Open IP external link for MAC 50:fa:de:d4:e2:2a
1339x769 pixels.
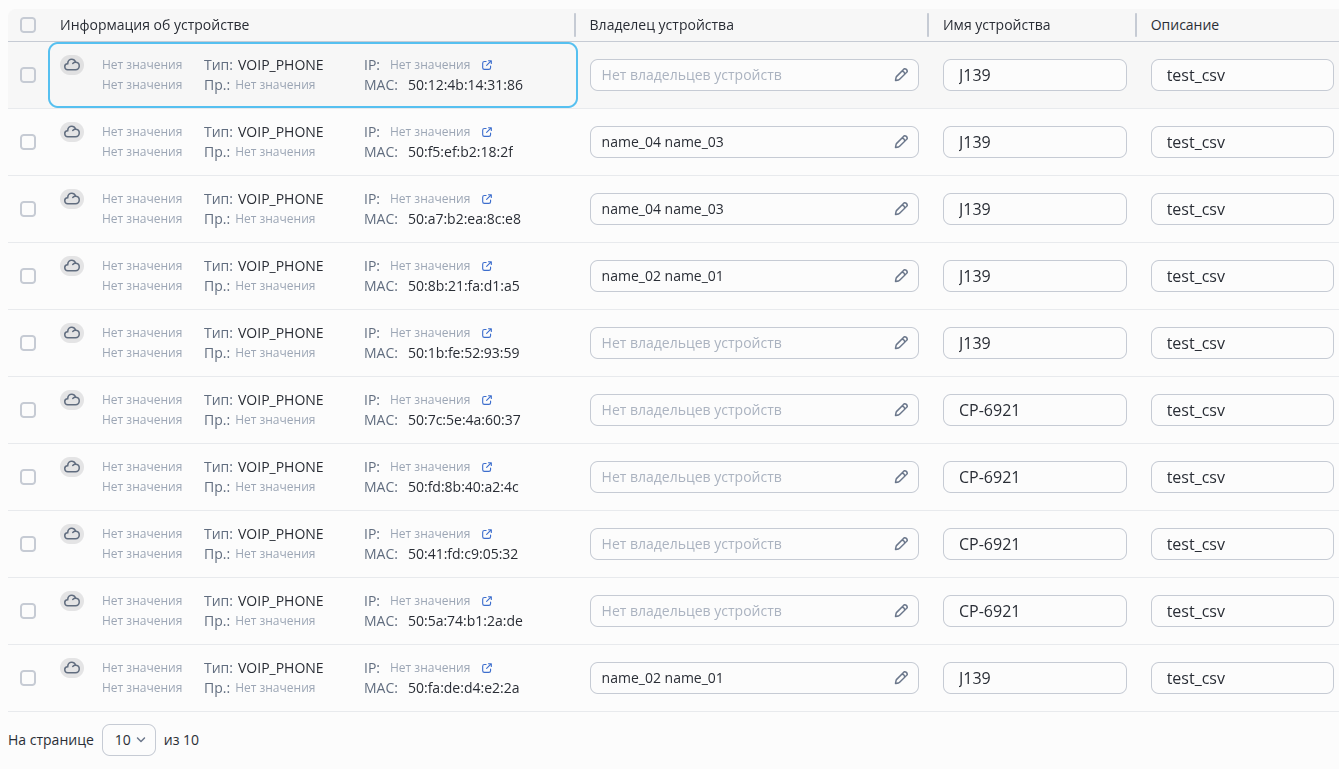click(487, 668)
